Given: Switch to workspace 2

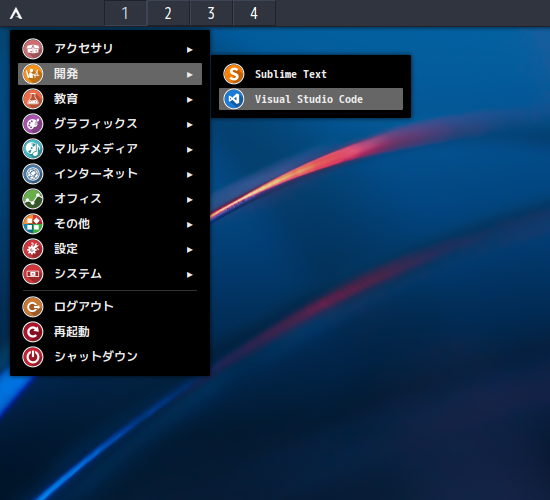Looking at the screenshot, I should [168, 13].
